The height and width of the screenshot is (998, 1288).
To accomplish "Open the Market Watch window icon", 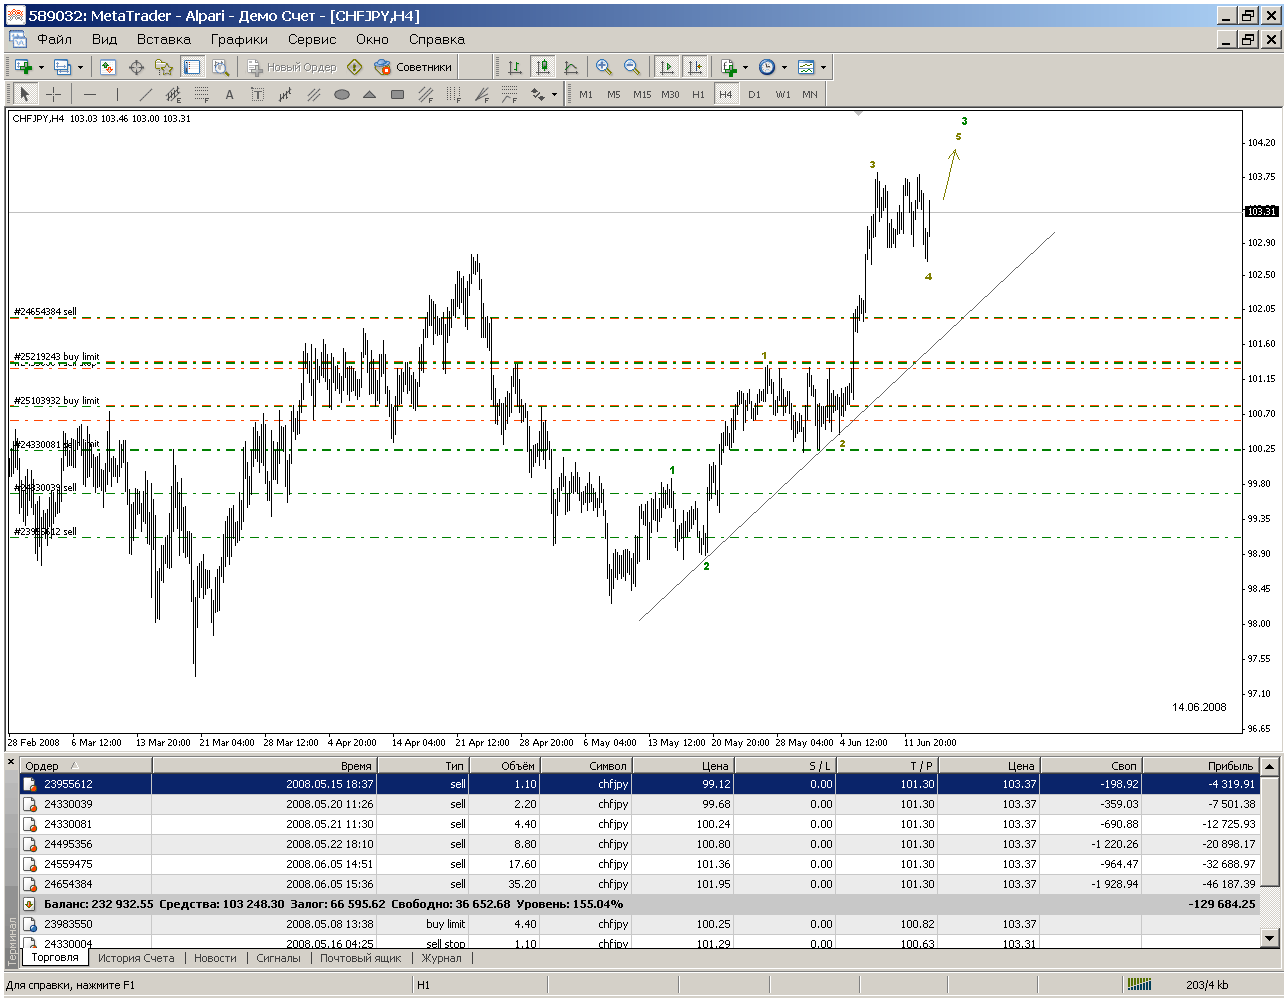I will 108,67.
